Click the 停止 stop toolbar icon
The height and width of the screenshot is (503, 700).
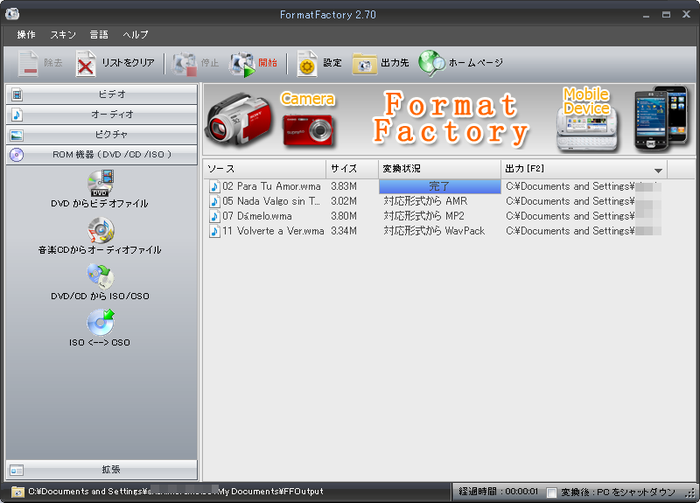tap(184, 63)
